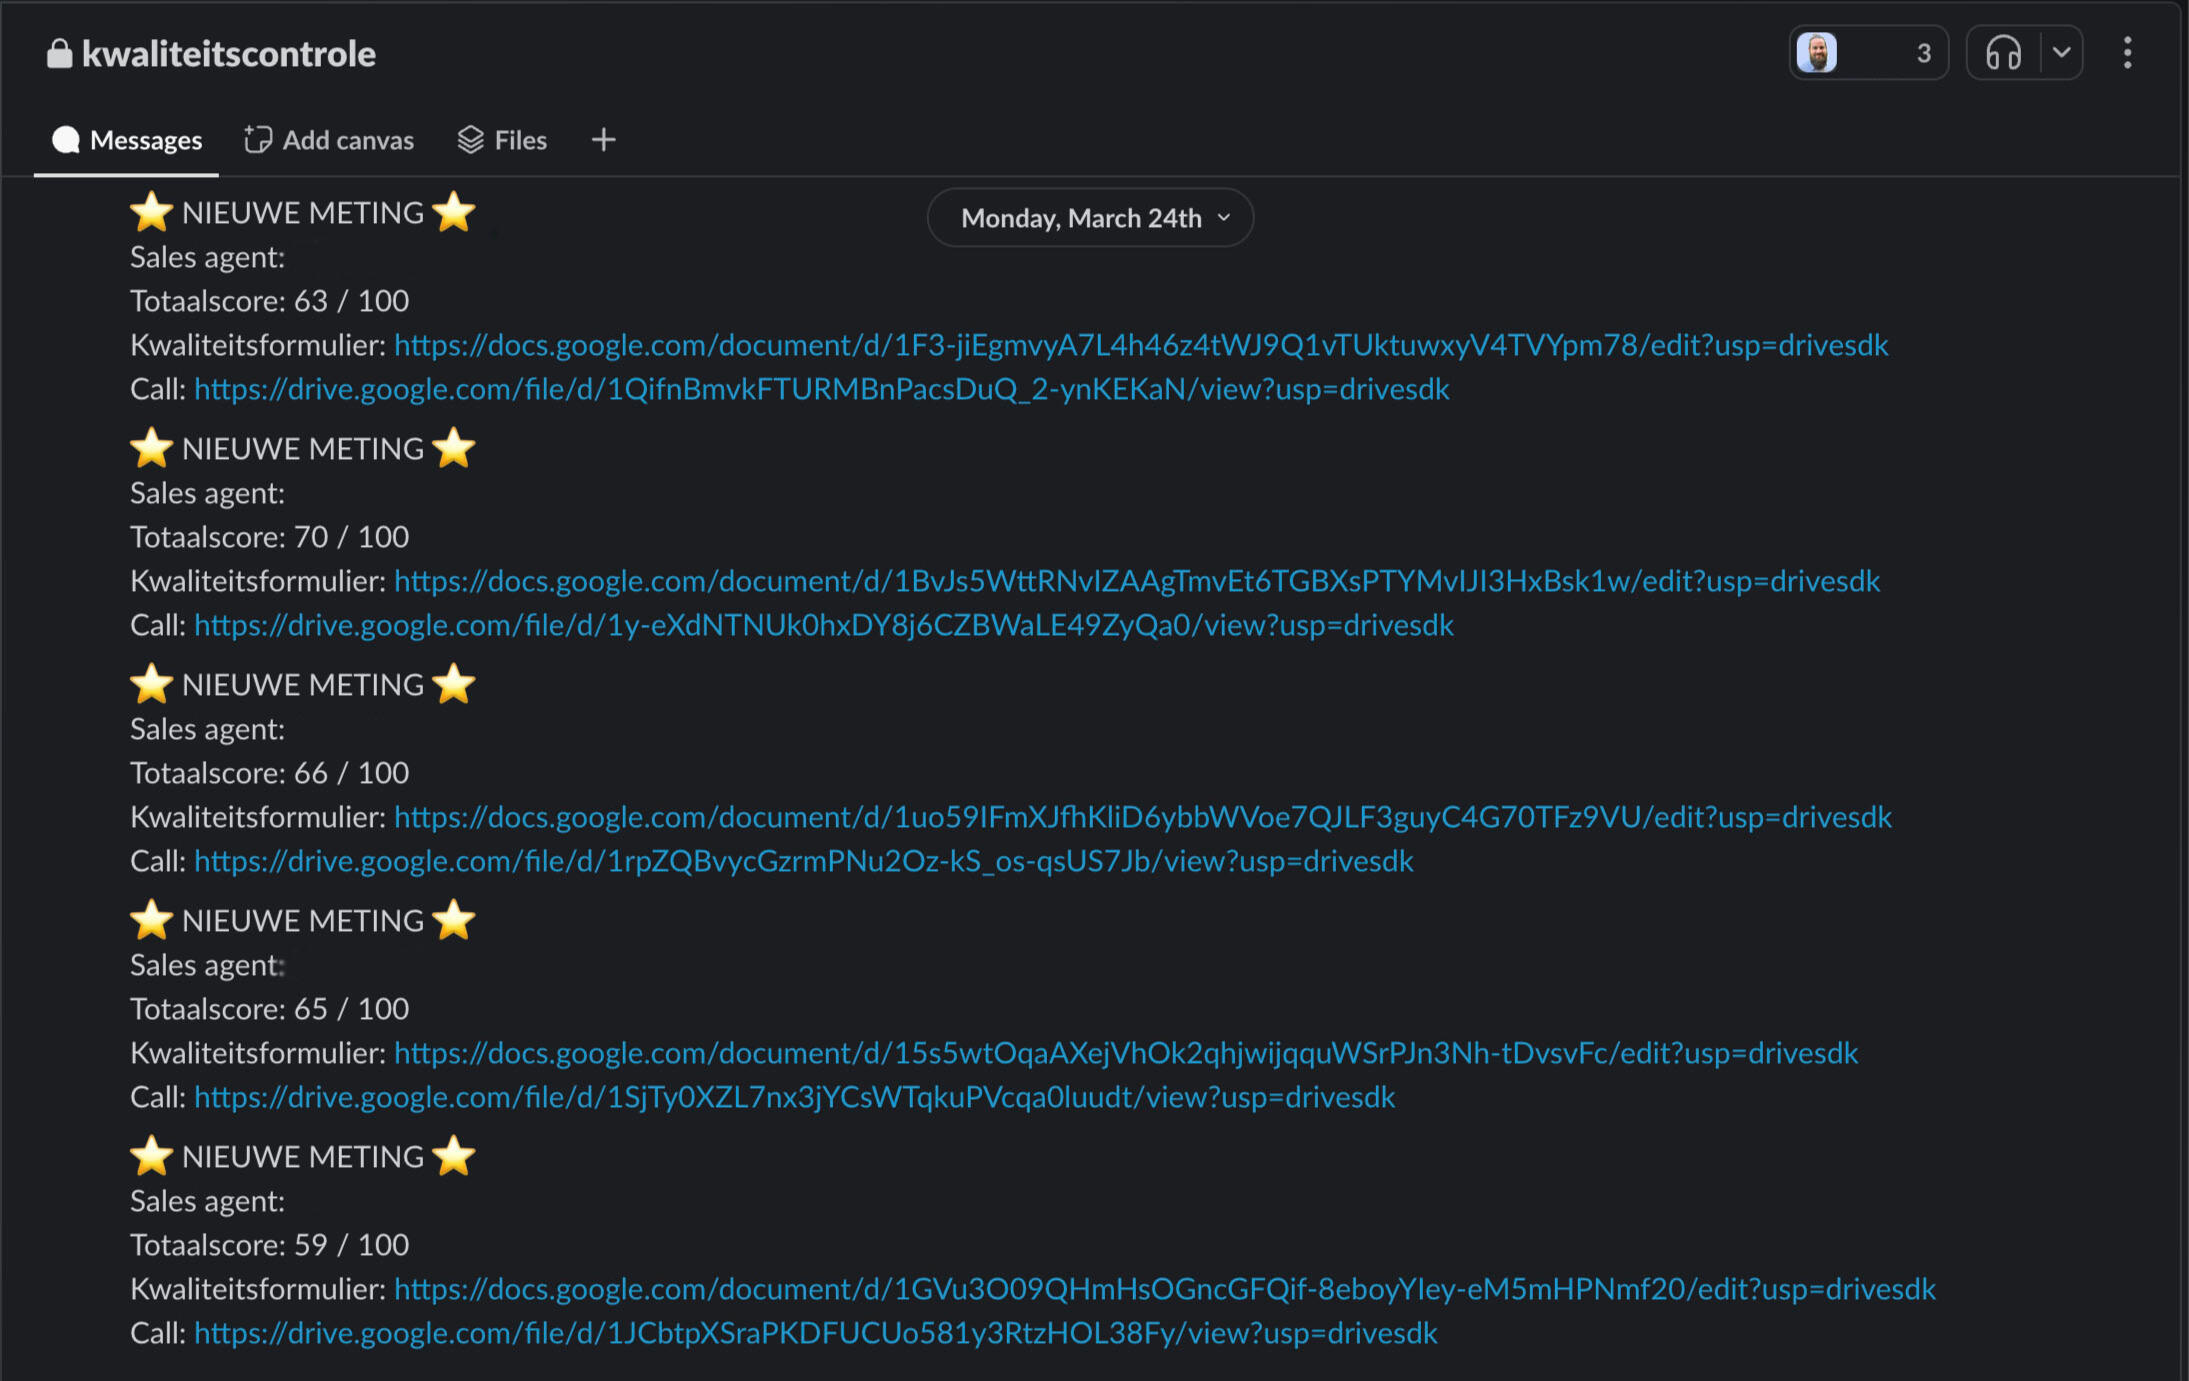Viewport: 2189px width, 1381px height.
Task: Open kwaliteitscontrole channel details
Action: coord(228,54)
